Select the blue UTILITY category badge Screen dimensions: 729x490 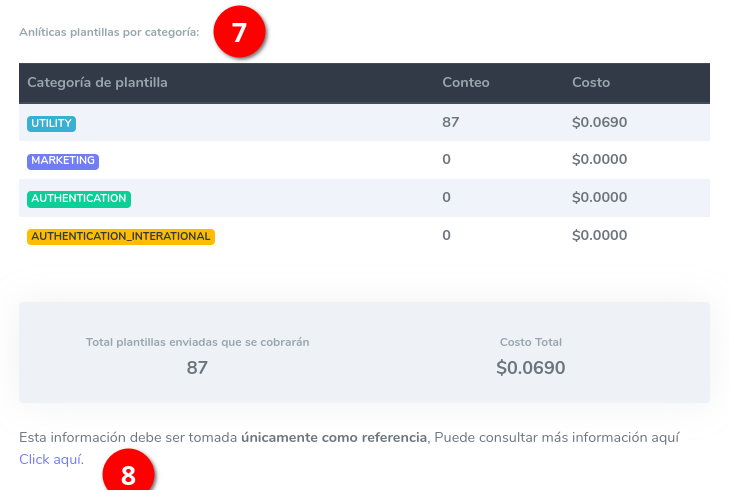tap(52, 123)
